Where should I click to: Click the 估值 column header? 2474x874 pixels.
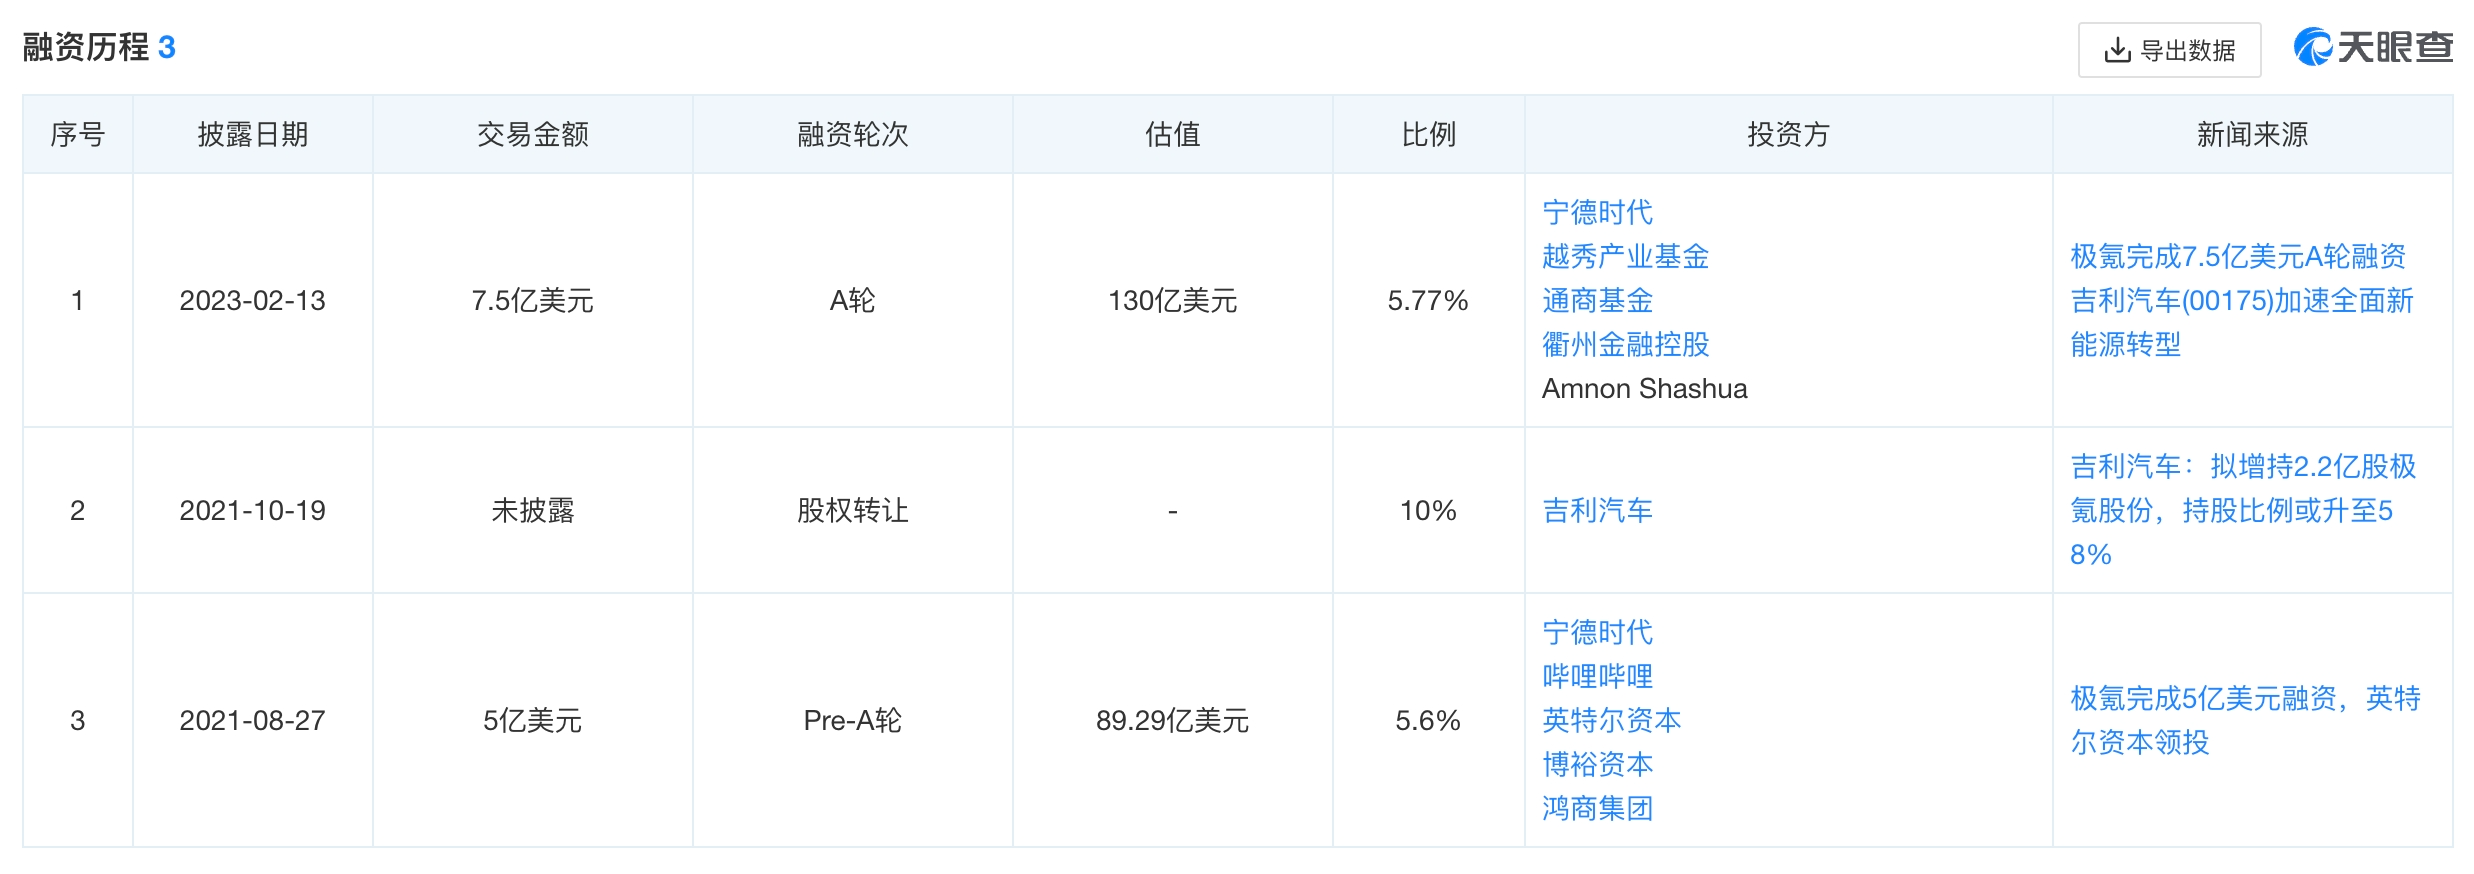point(1173,134)
